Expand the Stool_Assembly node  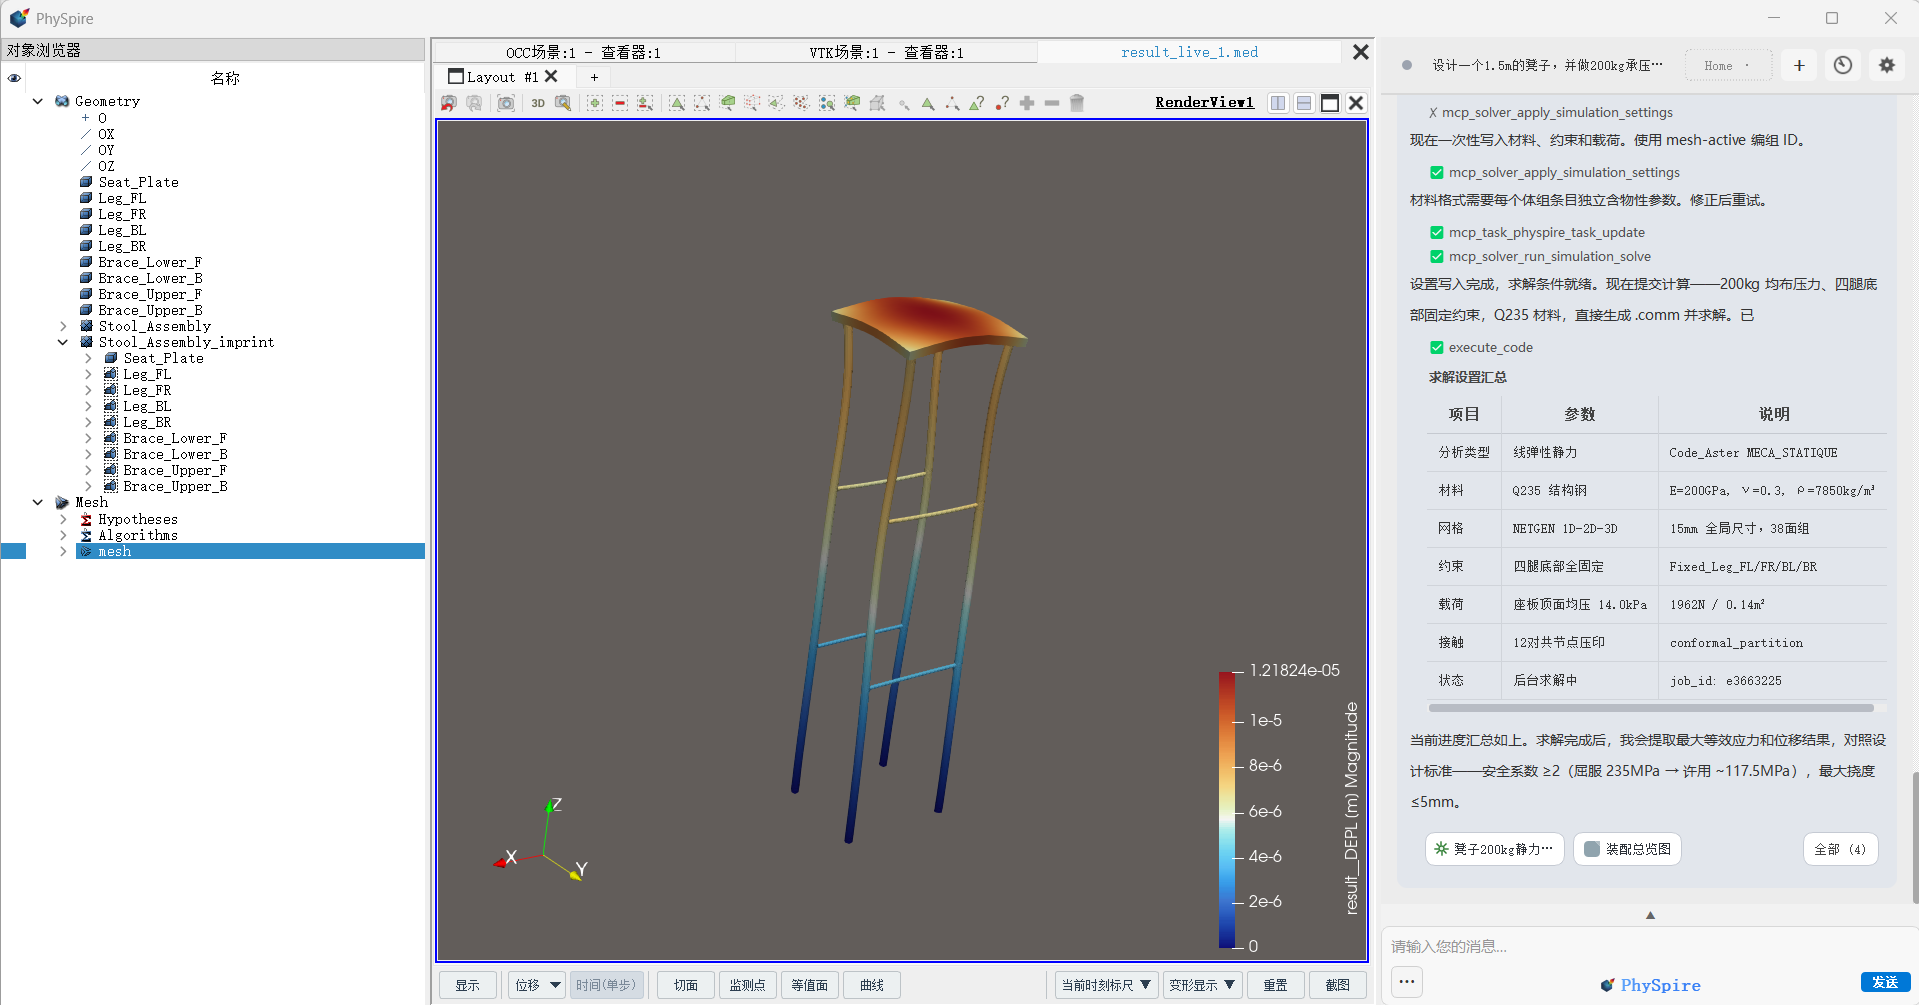click(63, 326)
